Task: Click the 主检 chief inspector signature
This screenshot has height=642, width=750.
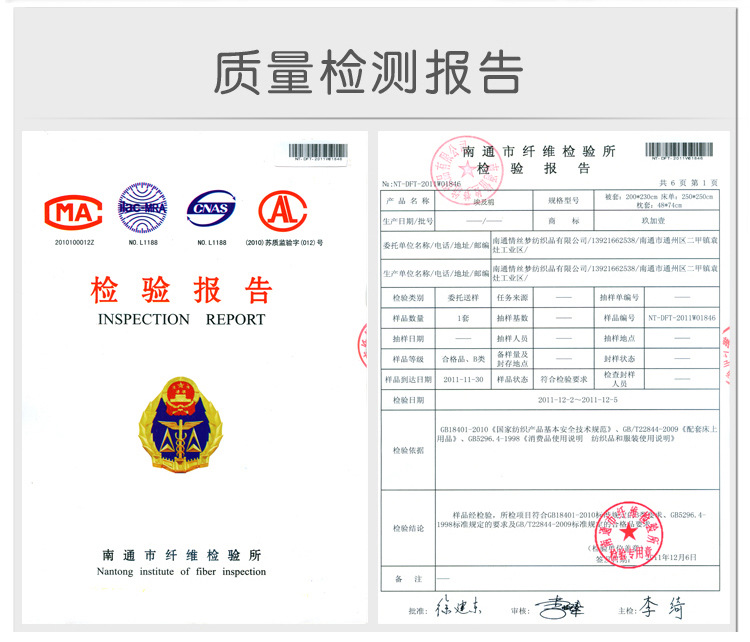Action: (x=663, y=607)
